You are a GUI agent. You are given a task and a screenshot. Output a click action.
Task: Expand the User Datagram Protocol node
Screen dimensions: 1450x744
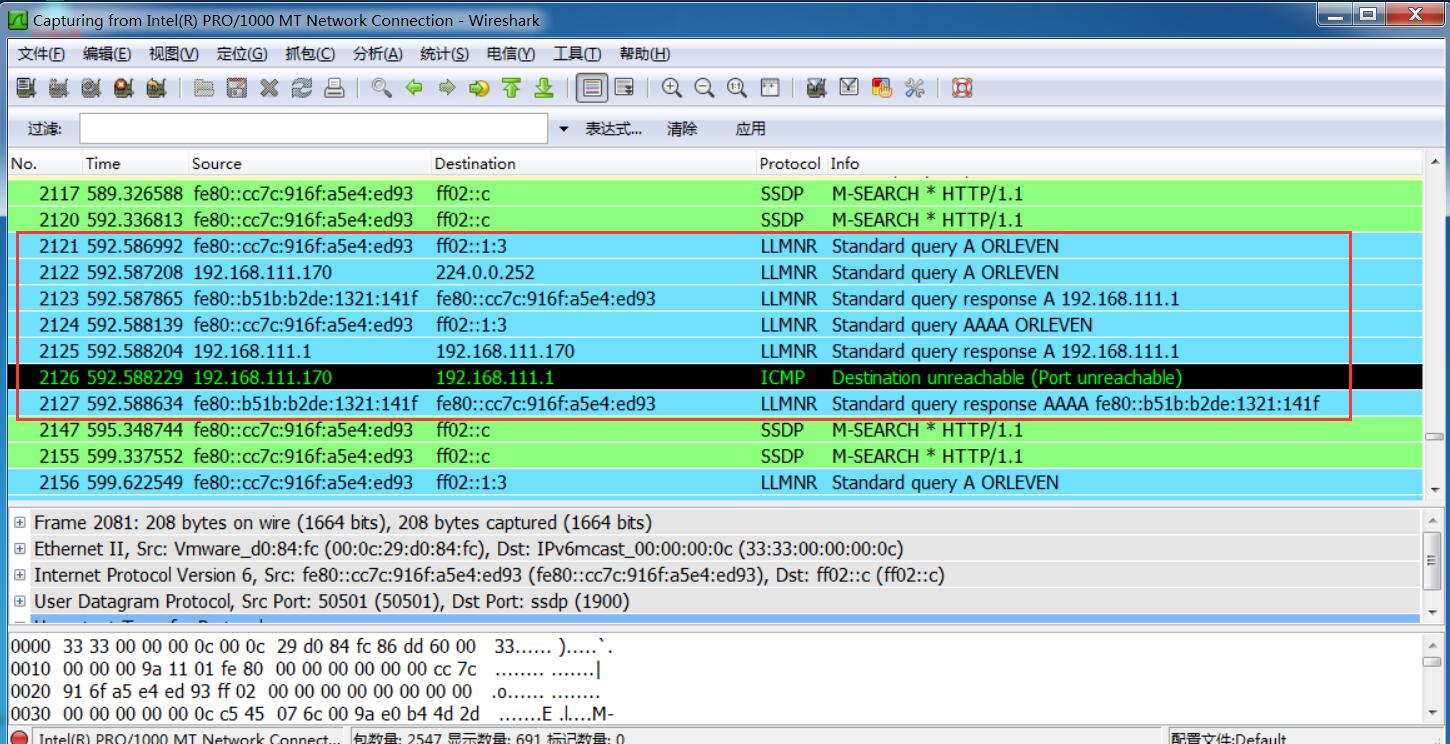click(19, 602)
